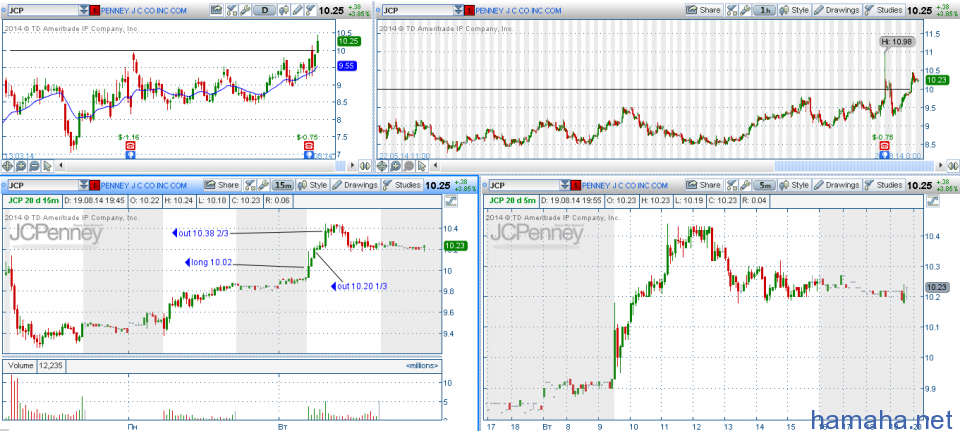This screenshot has height=431, width=960.
Task: Select the pointer cursor tool under 1h chart
Action: (424, 166)
